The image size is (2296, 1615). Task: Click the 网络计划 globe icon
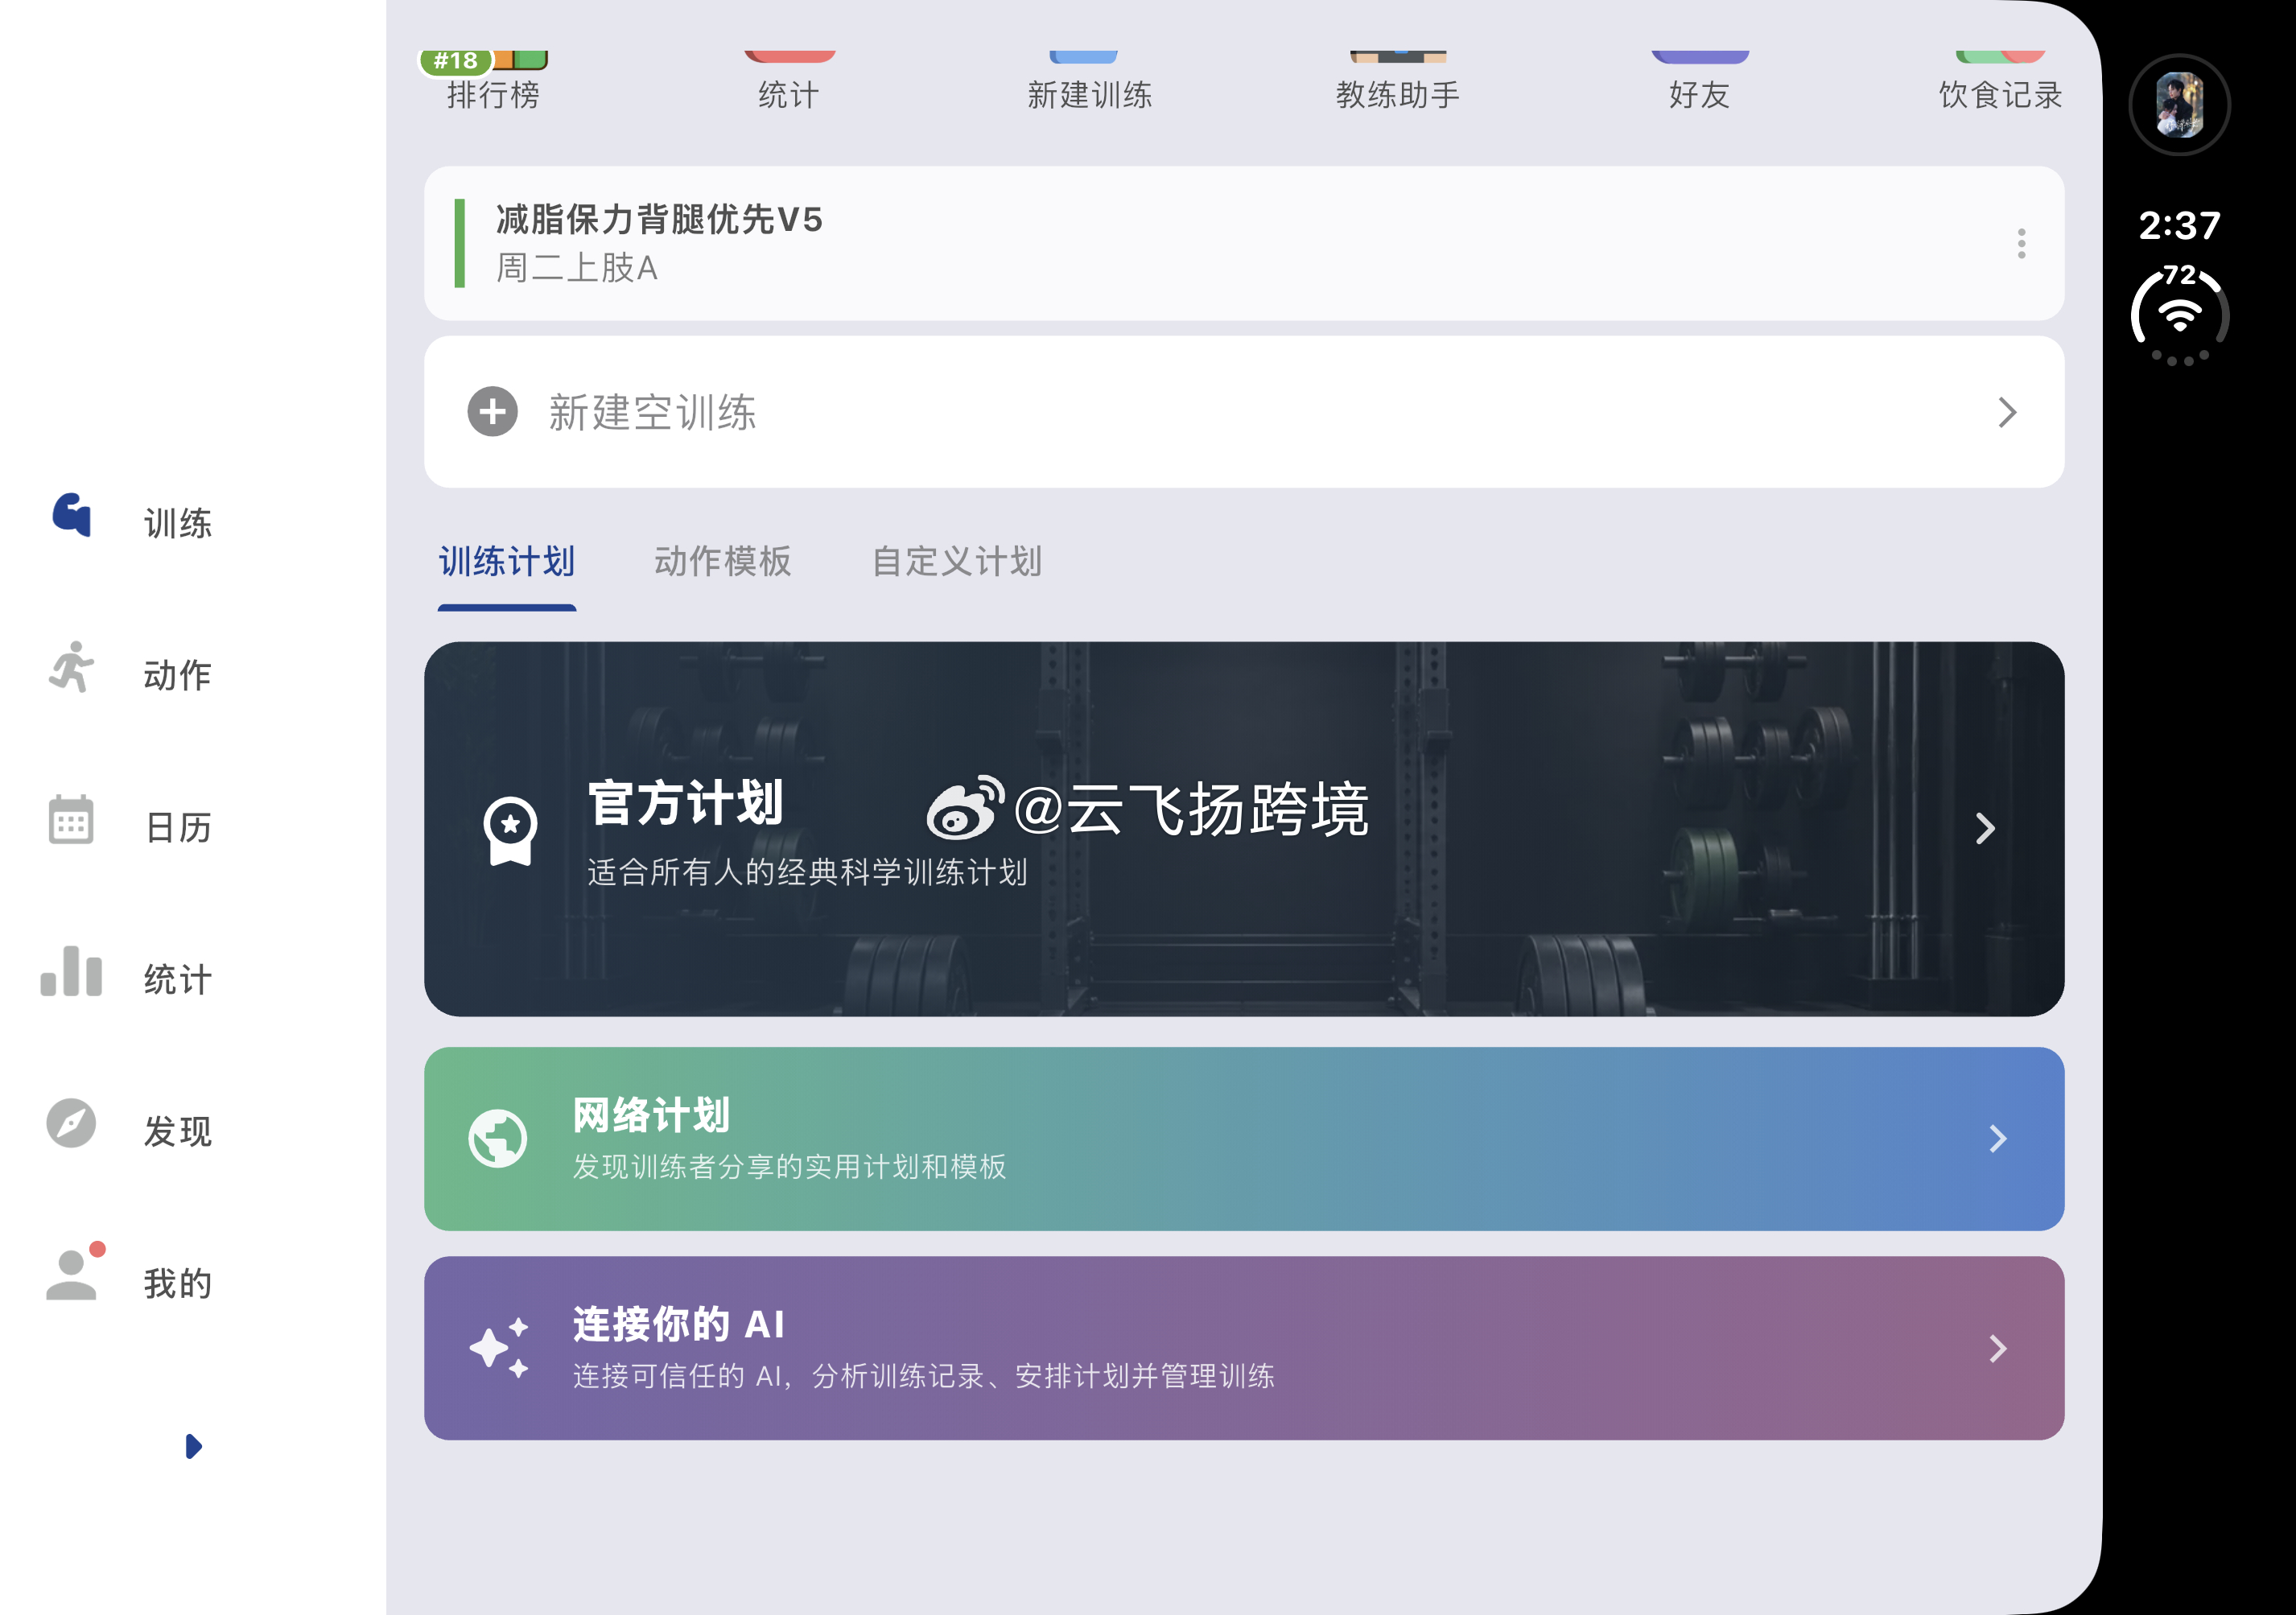coord(497,1138)
